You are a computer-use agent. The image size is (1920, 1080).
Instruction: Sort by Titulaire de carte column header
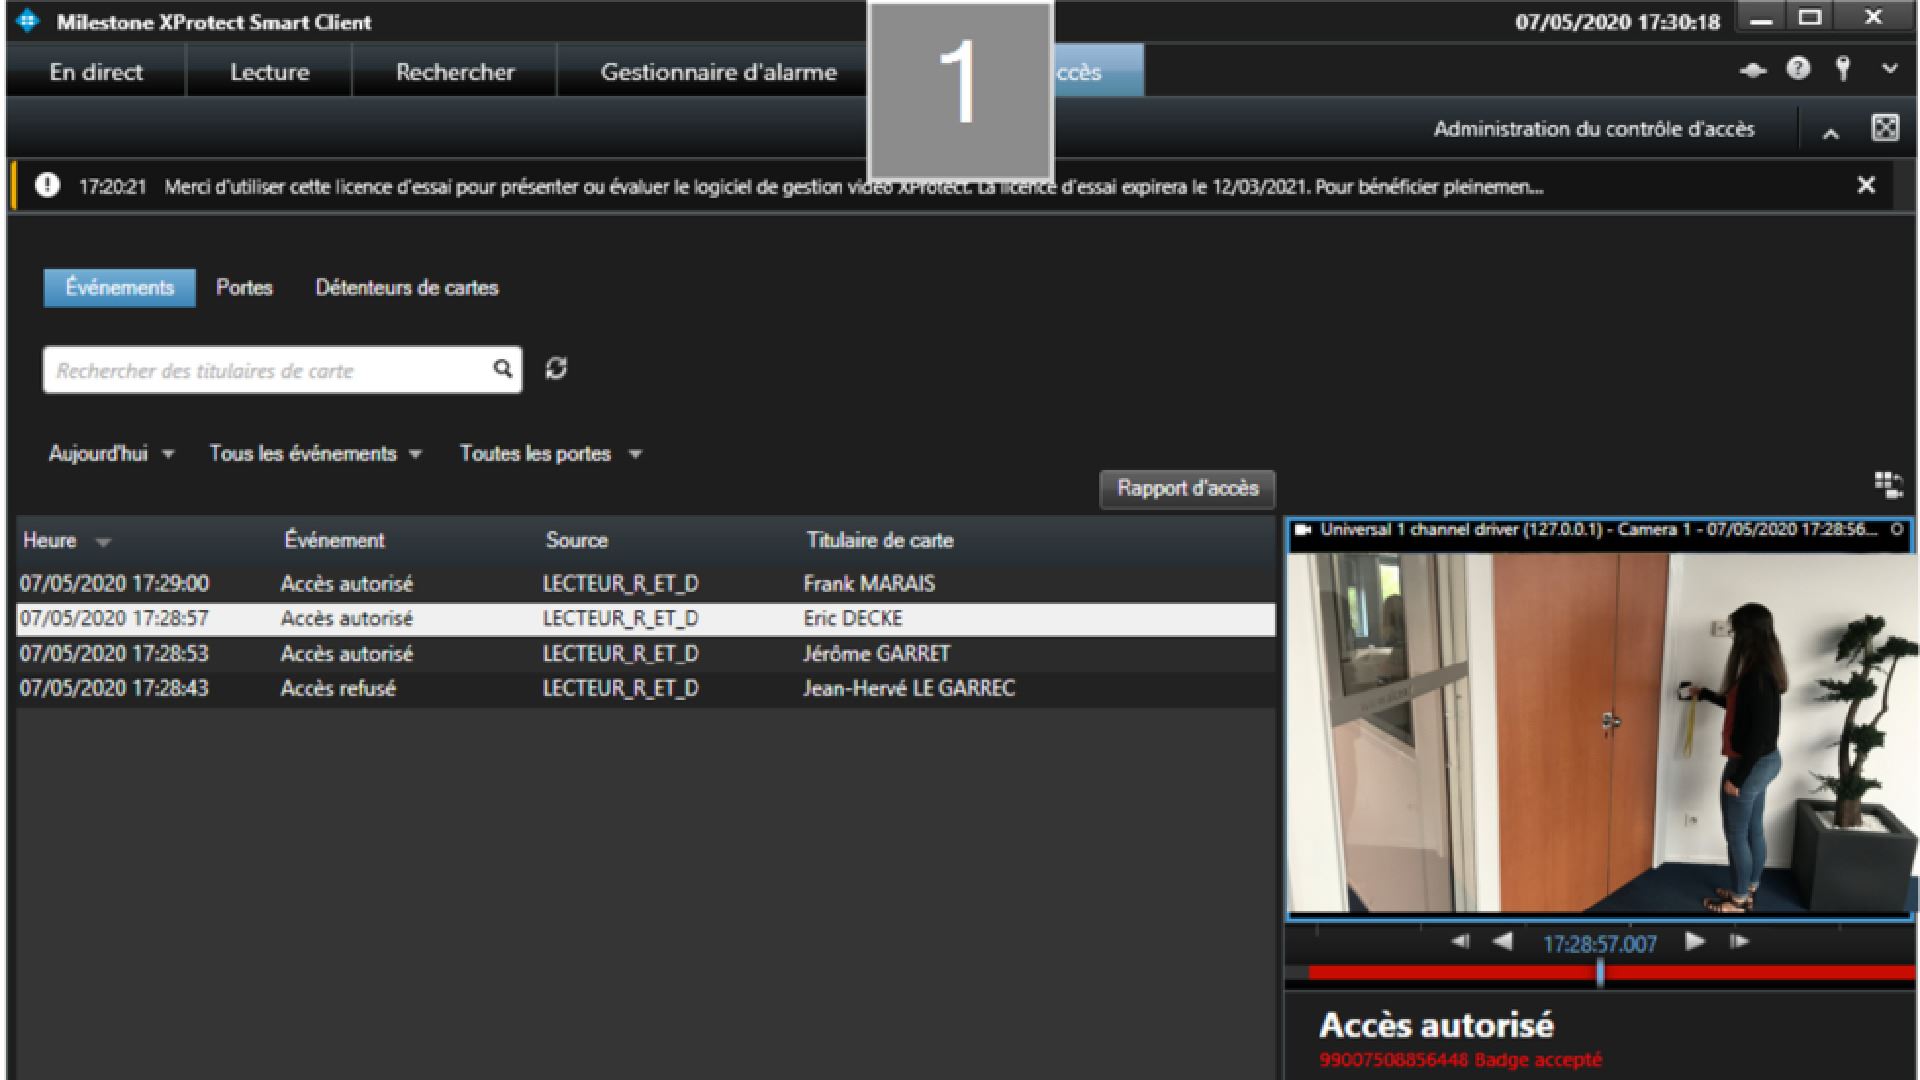click(x=880, y=540)
